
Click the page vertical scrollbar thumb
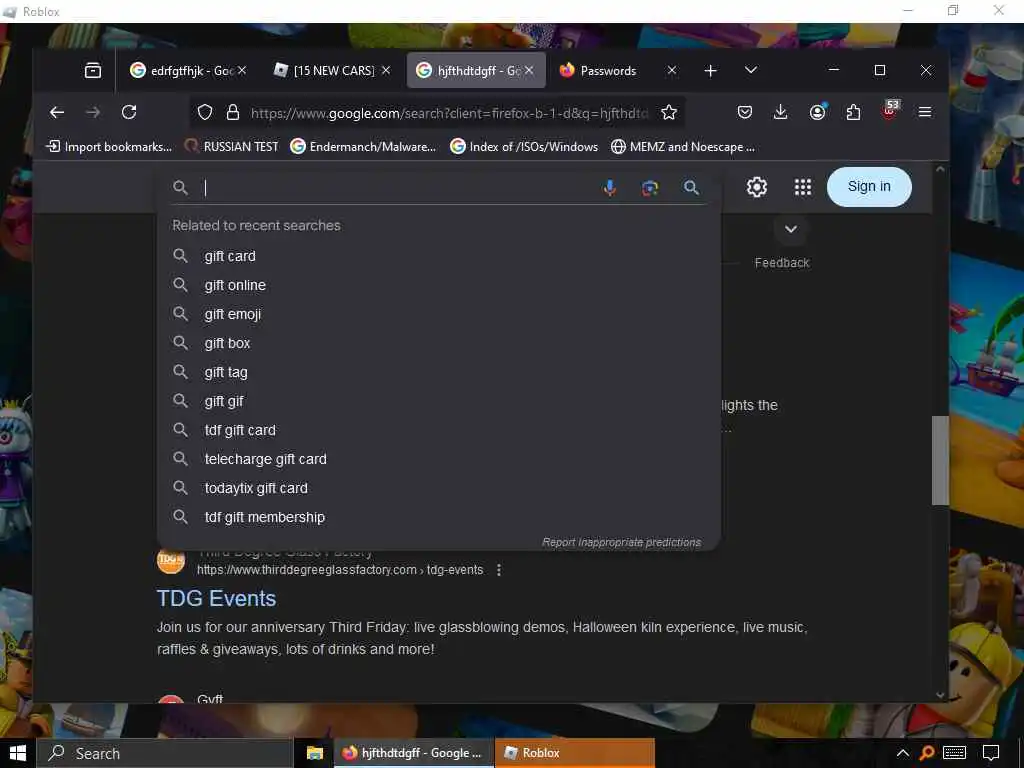pyautogui.click(x=940, y=460)
